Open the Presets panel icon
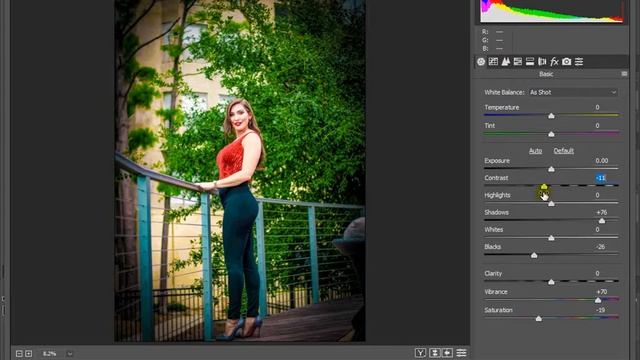 pos(579,62)
